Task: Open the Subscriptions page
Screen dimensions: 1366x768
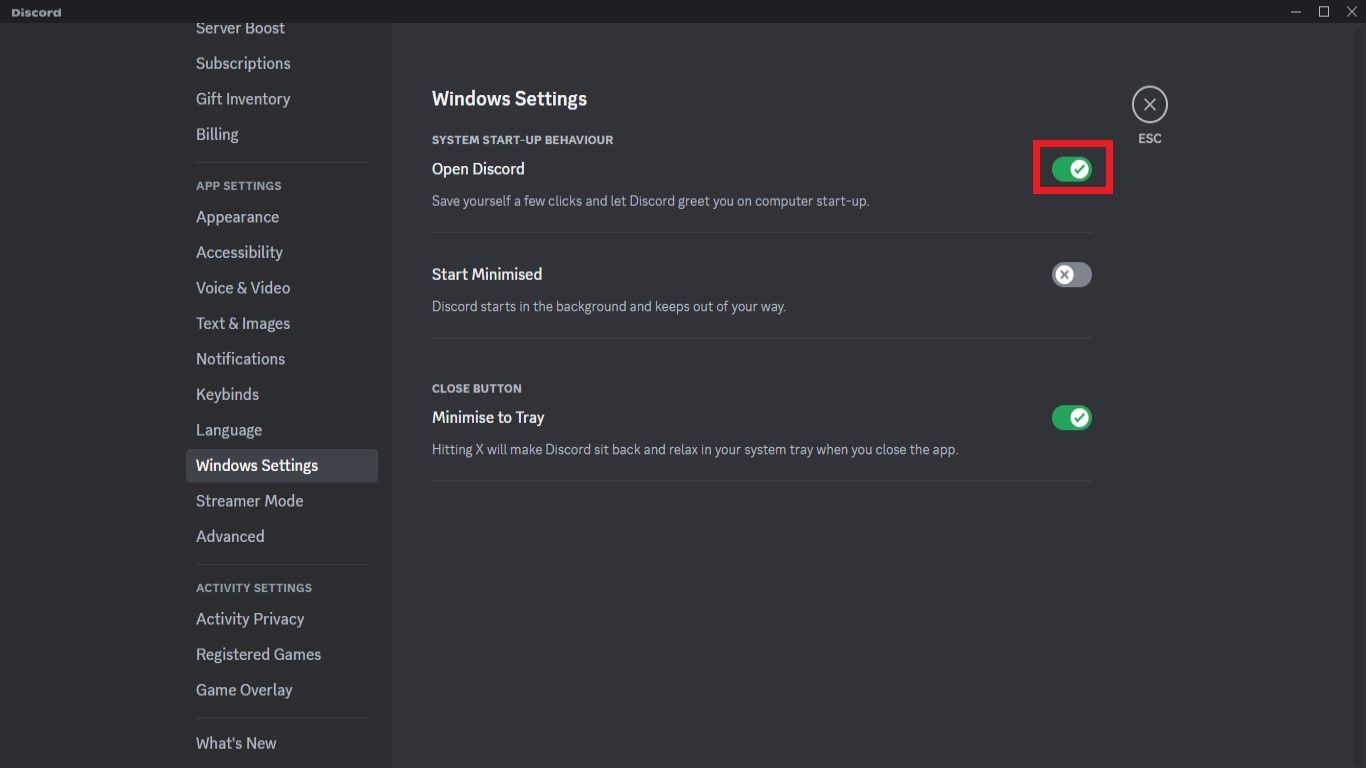Action: pos(243,63)
